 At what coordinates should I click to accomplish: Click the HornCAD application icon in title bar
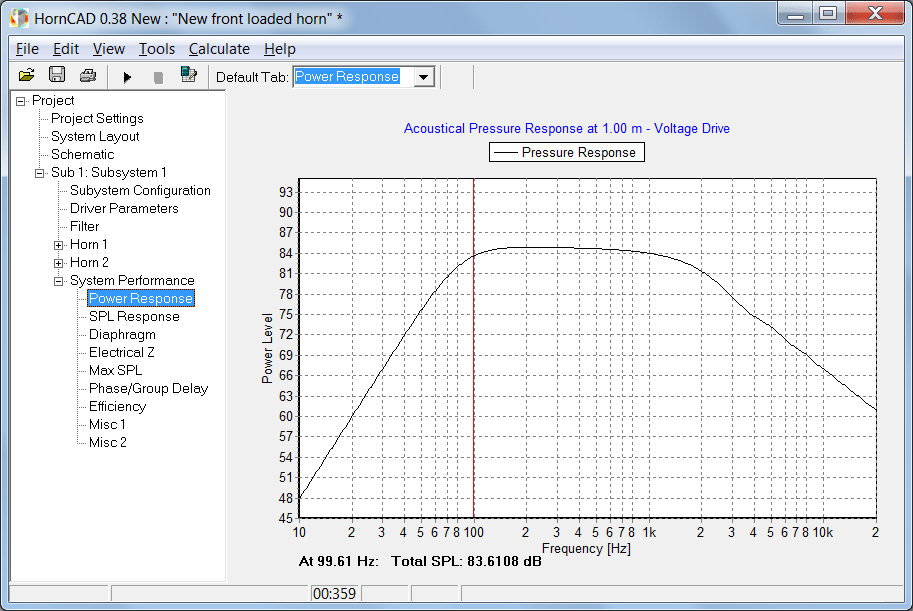coord(19,18)
